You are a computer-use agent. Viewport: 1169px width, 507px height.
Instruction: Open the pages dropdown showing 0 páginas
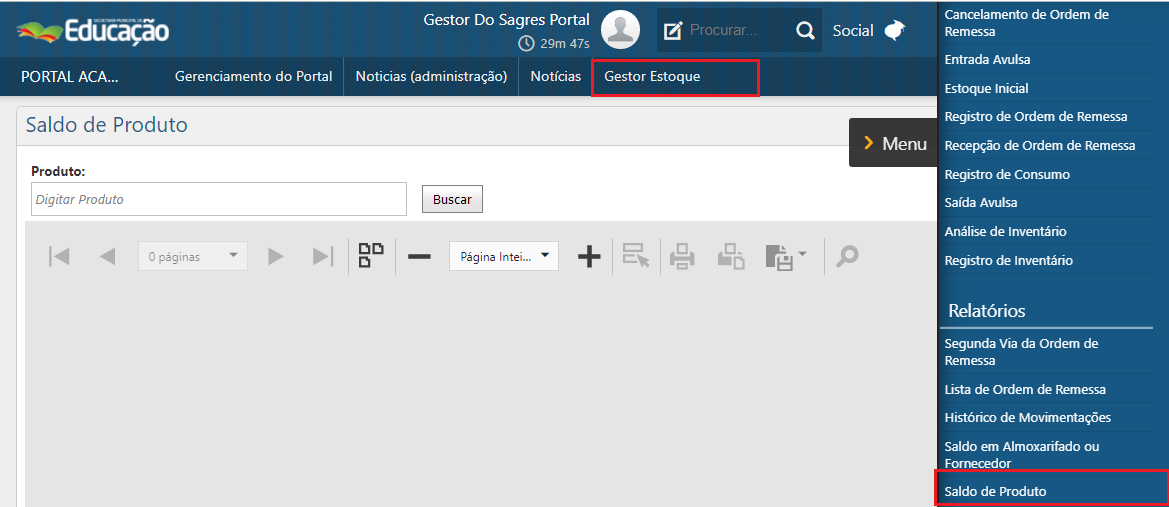pos(193,257)
